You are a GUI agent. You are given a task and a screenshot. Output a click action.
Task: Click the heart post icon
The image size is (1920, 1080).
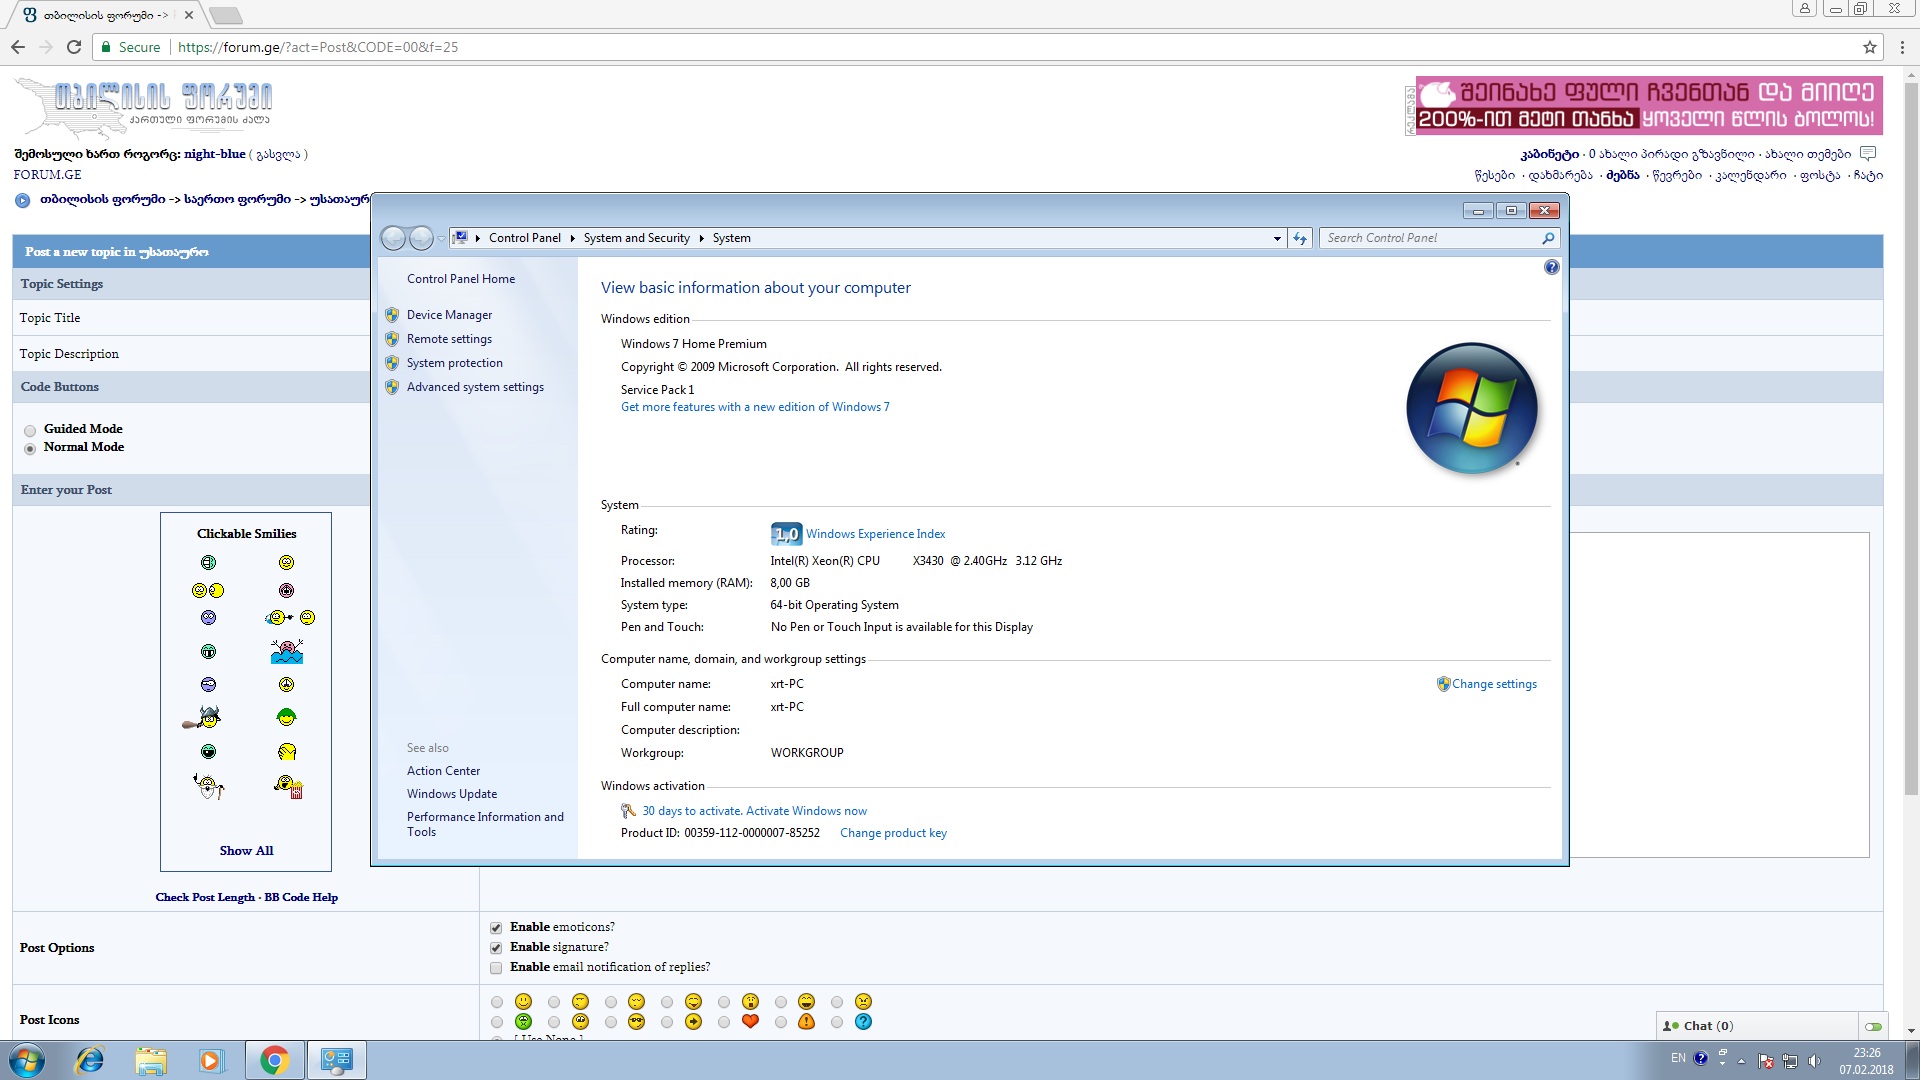750,1021
